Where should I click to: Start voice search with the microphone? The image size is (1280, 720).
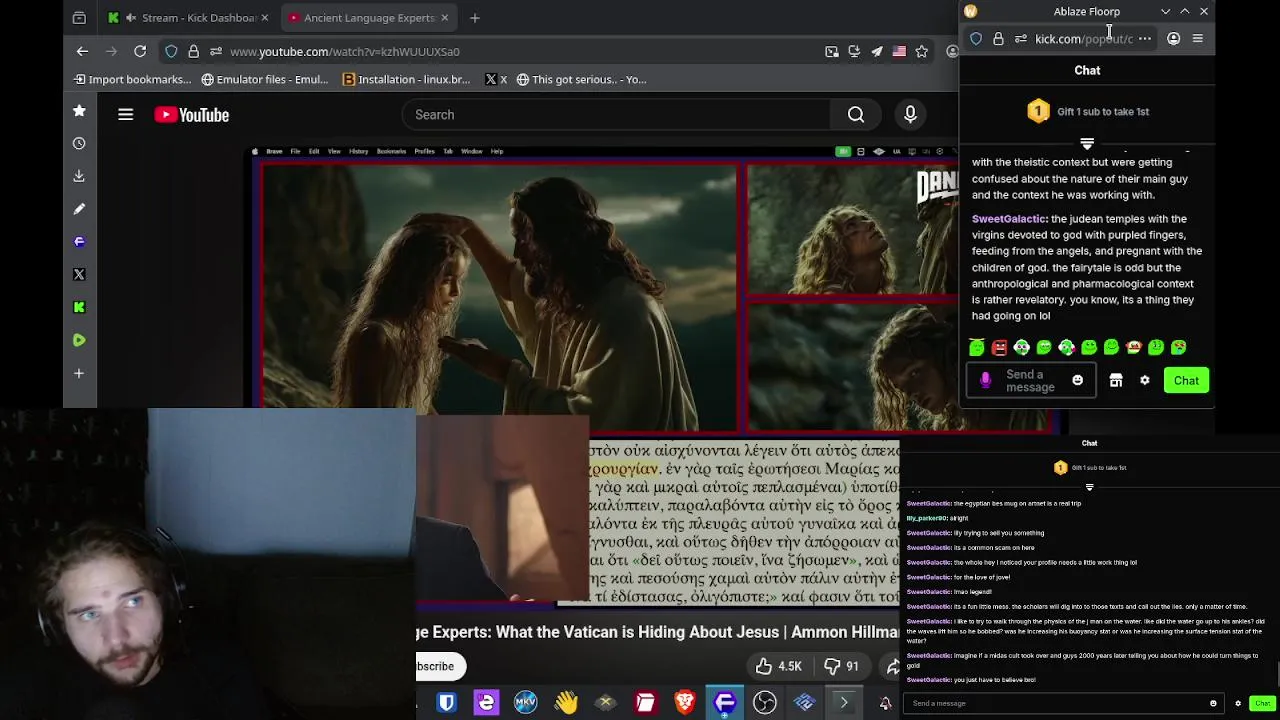click(x=910, y=115)
